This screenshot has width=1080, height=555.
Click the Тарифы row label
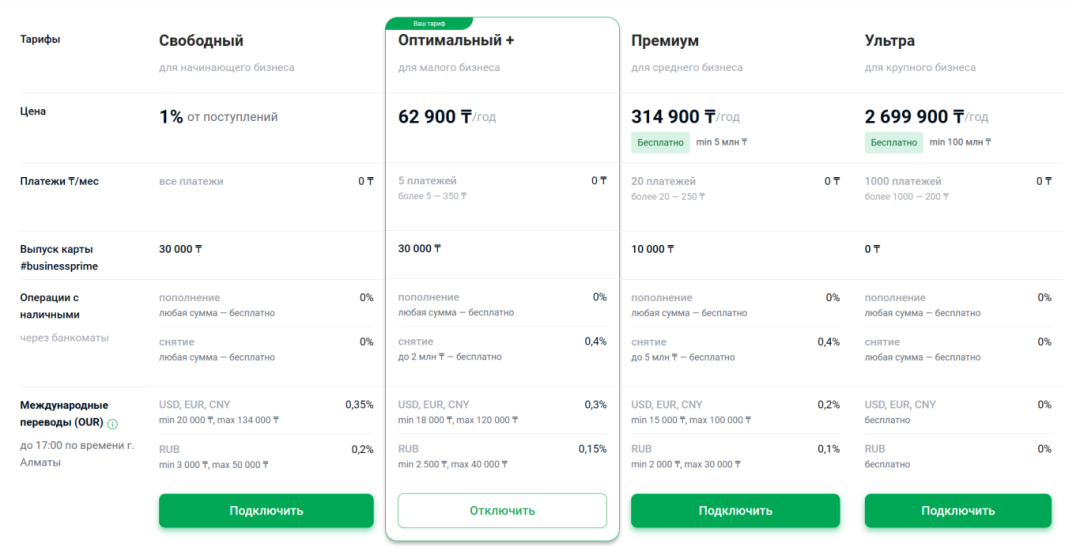40,39
